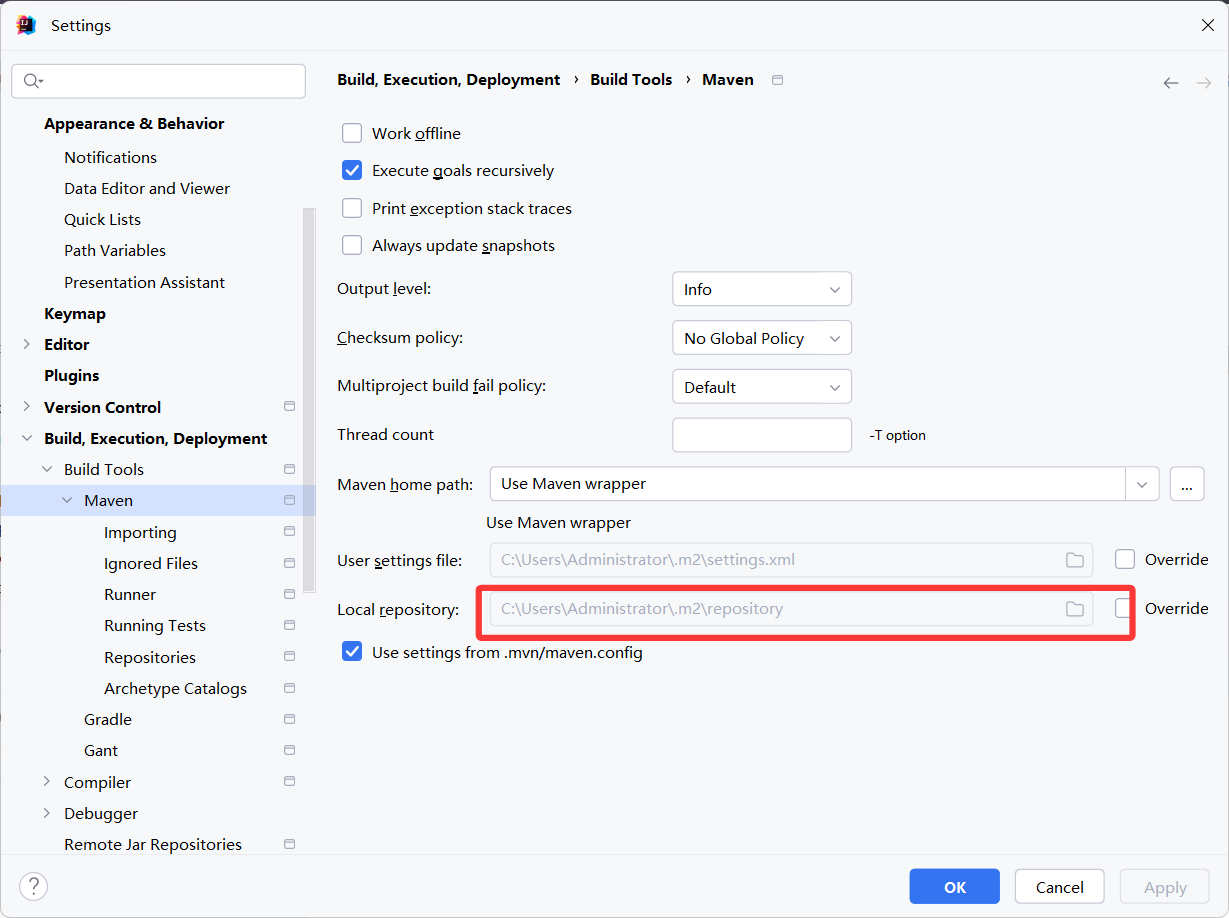Tick Override for Local repository
1229x918 pixels.
click(1125, 608)
